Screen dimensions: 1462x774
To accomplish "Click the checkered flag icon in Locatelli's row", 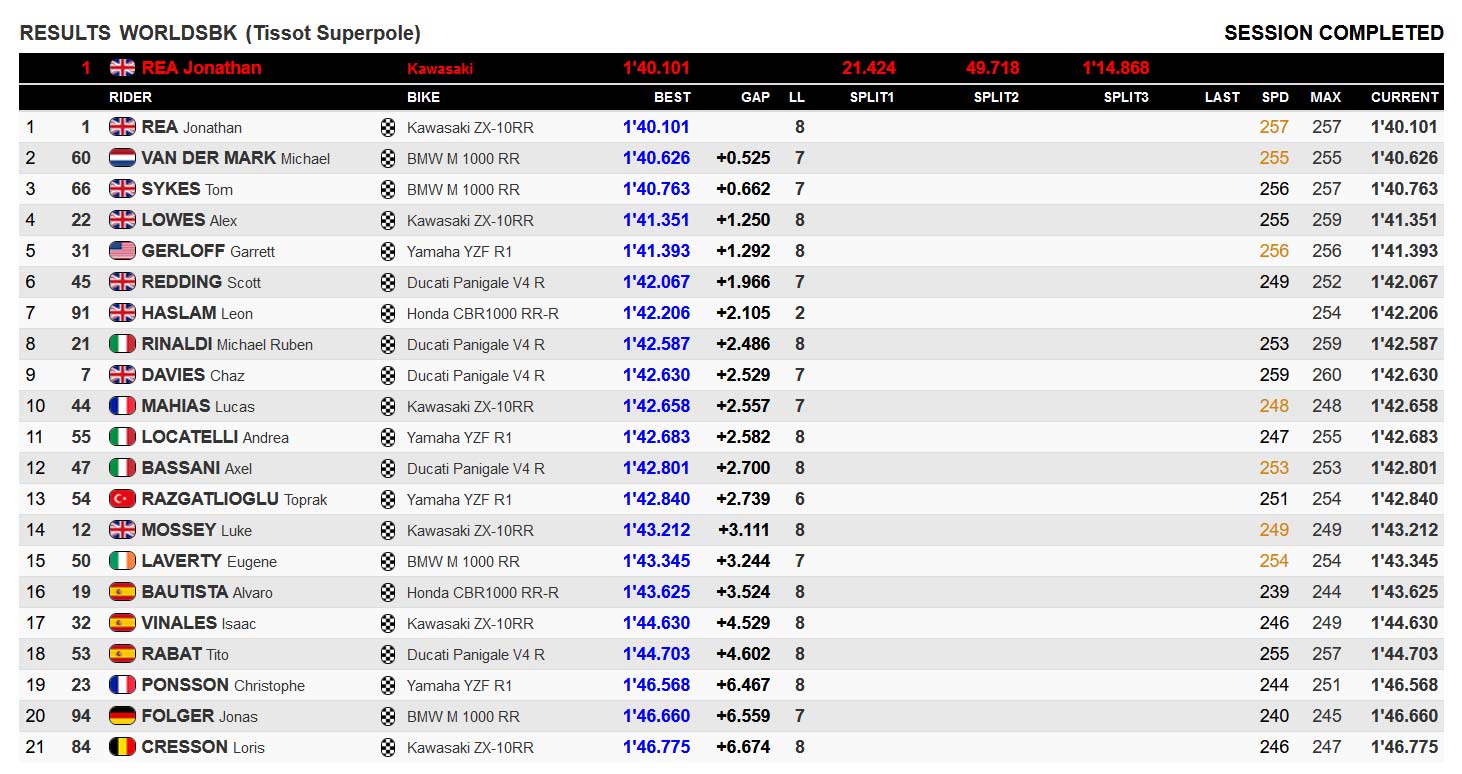I will (388, 438).
